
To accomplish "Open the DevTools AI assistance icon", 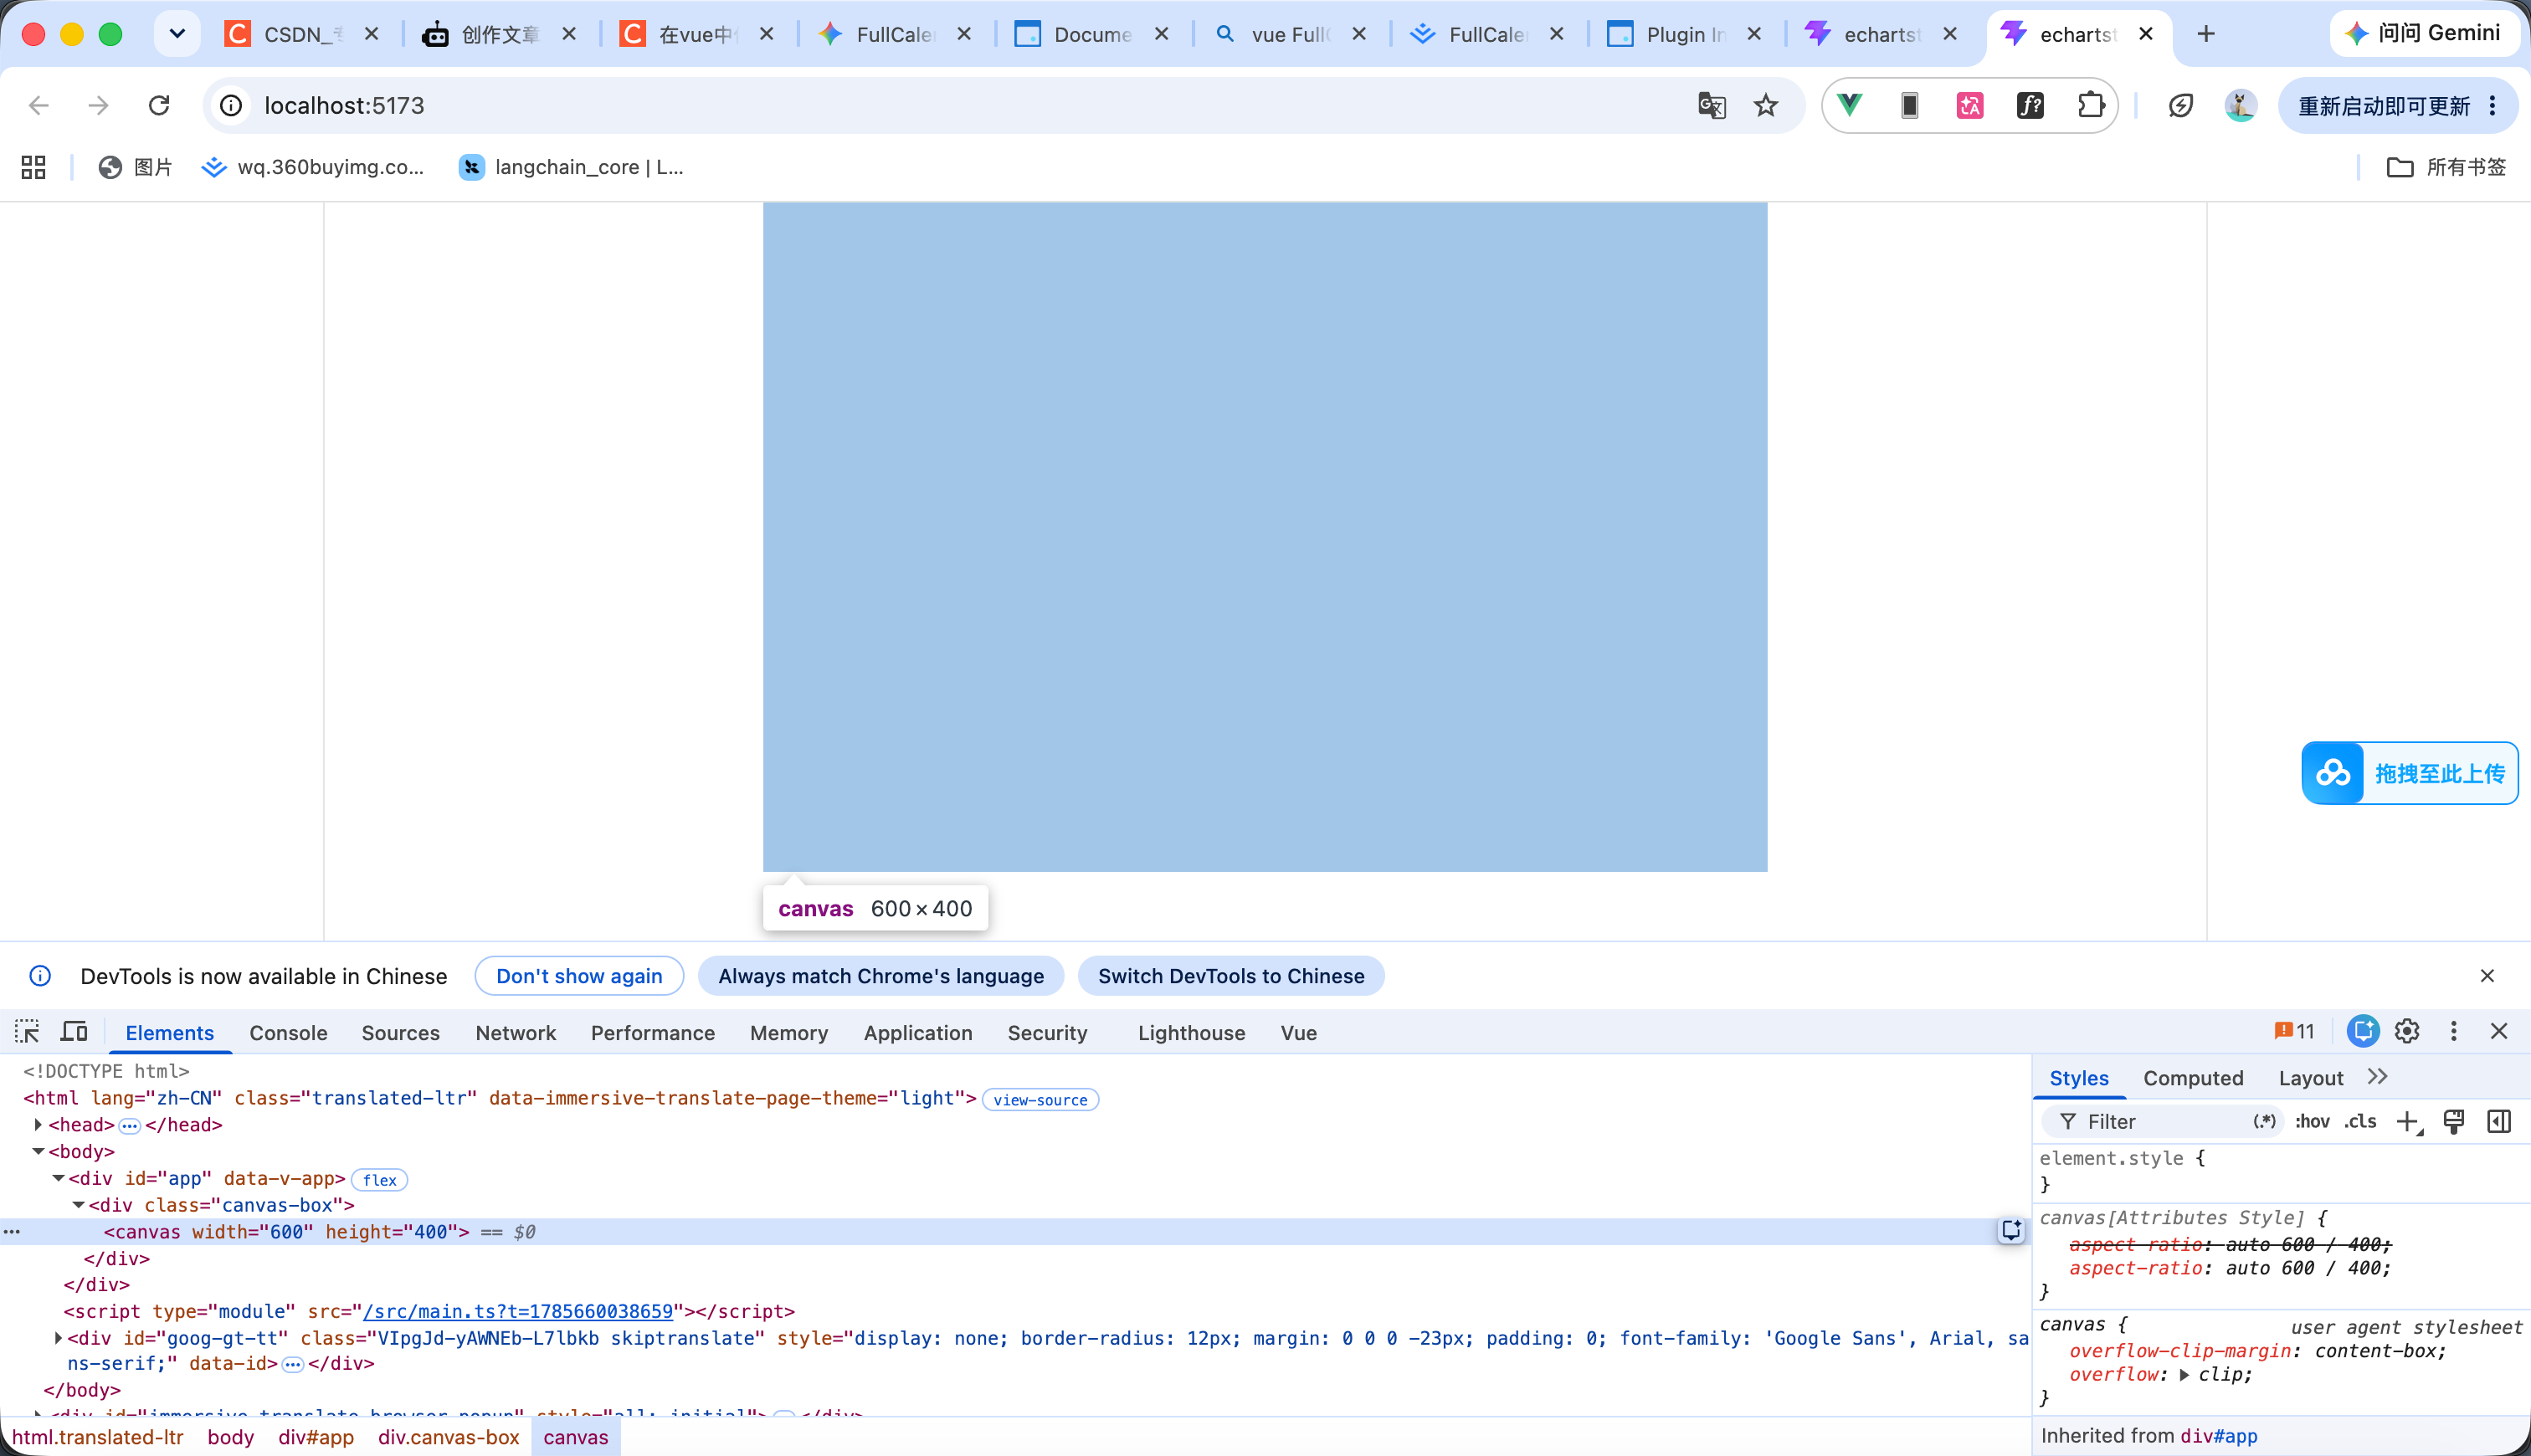I will [x=2363, y=1031].
